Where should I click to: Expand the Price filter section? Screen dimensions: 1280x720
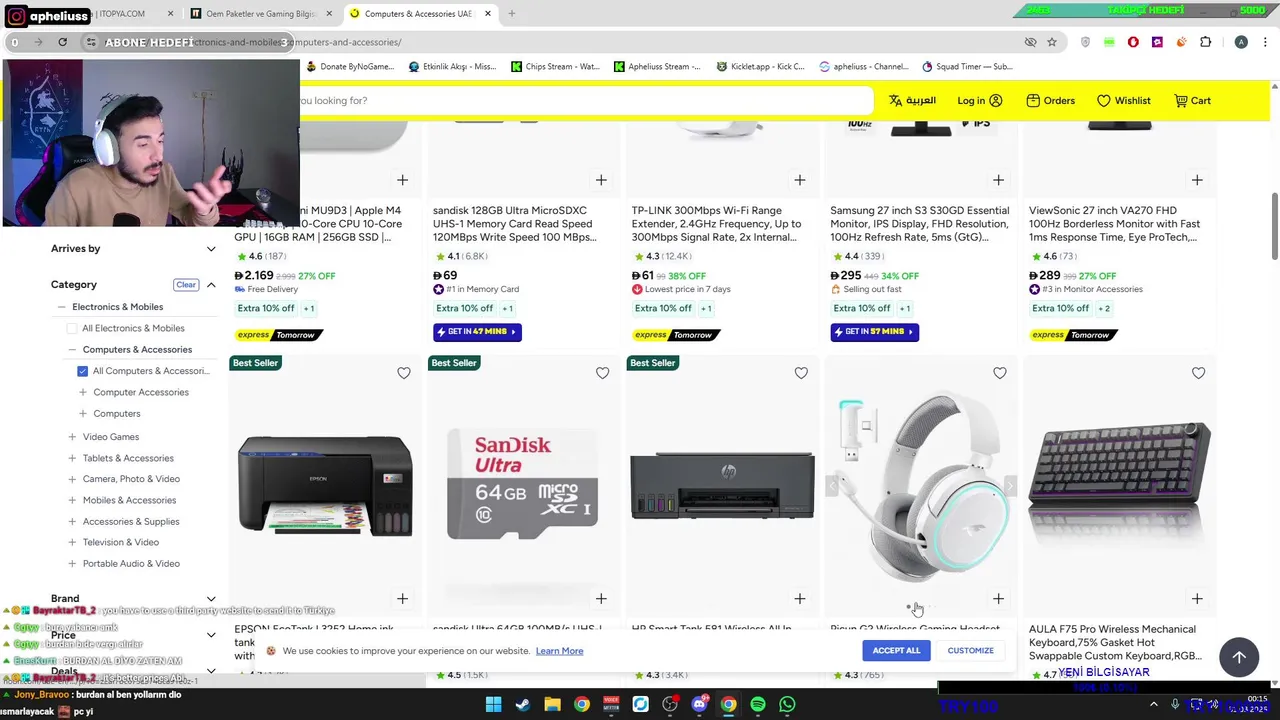tap(211, 635)
